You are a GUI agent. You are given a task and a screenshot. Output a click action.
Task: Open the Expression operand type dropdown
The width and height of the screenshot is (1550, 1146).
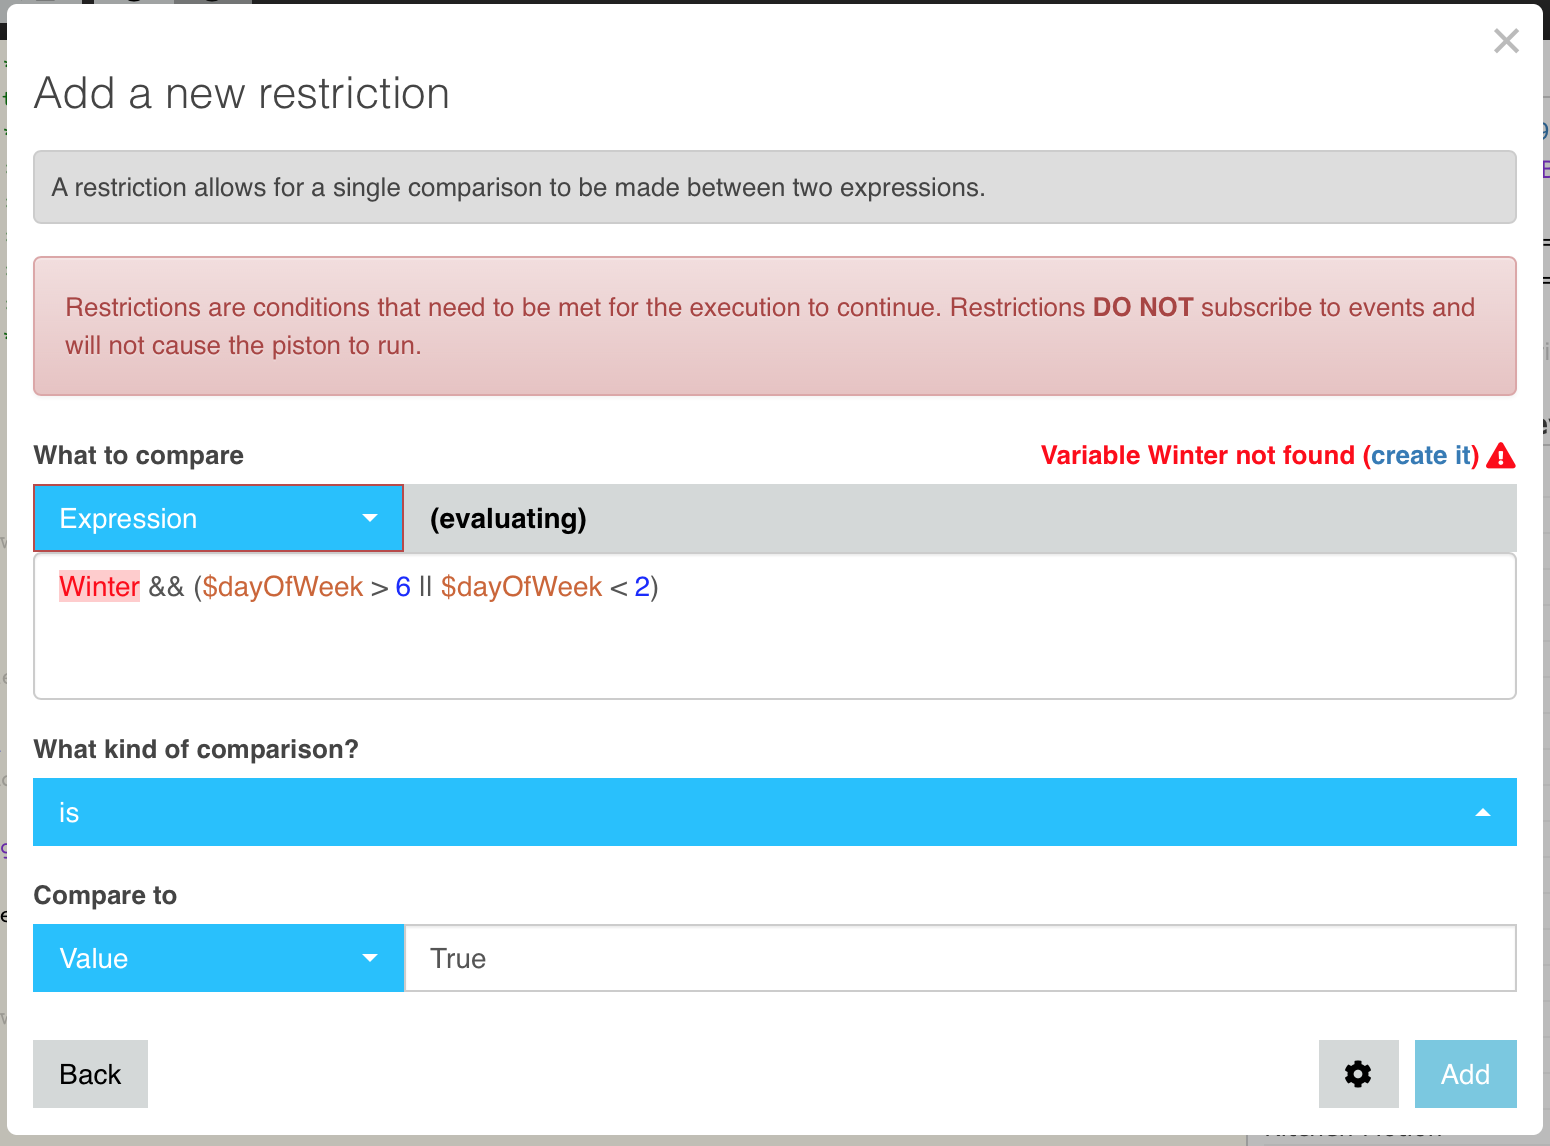coord(218,518)
